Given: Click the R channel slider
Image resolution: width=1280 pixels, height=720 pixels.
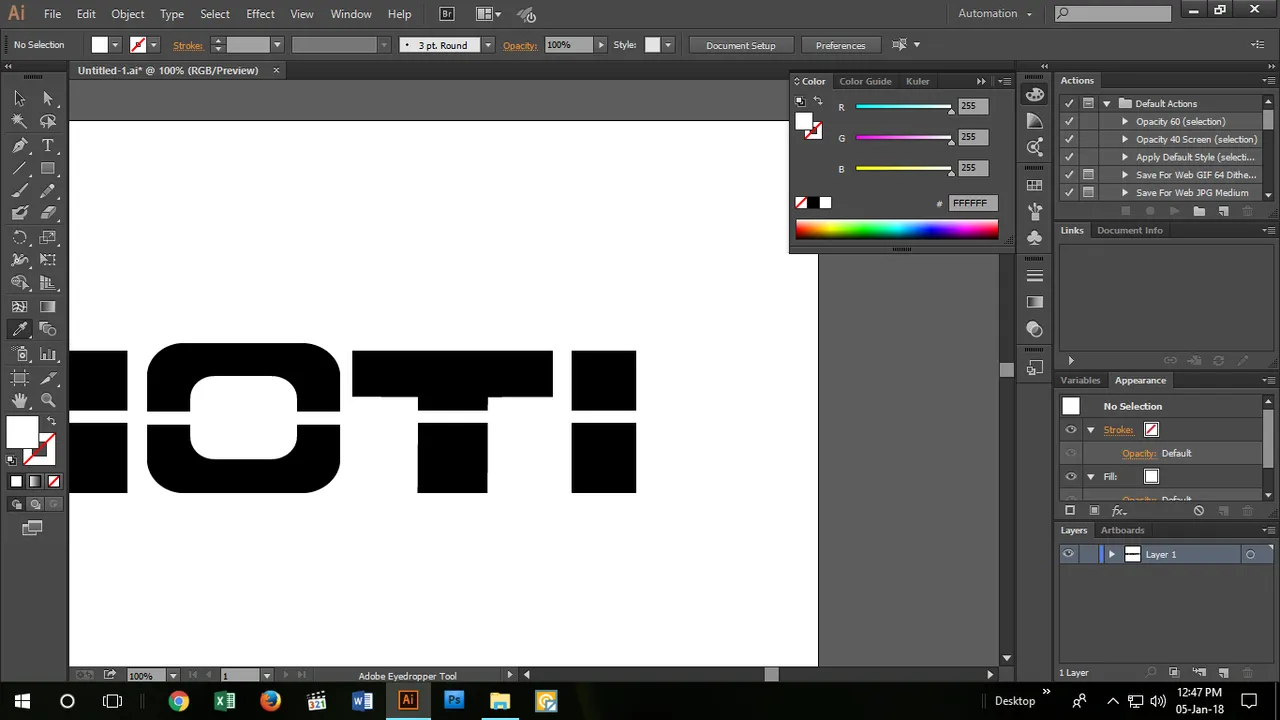Looking at the screenshot, I should [904, 107].
